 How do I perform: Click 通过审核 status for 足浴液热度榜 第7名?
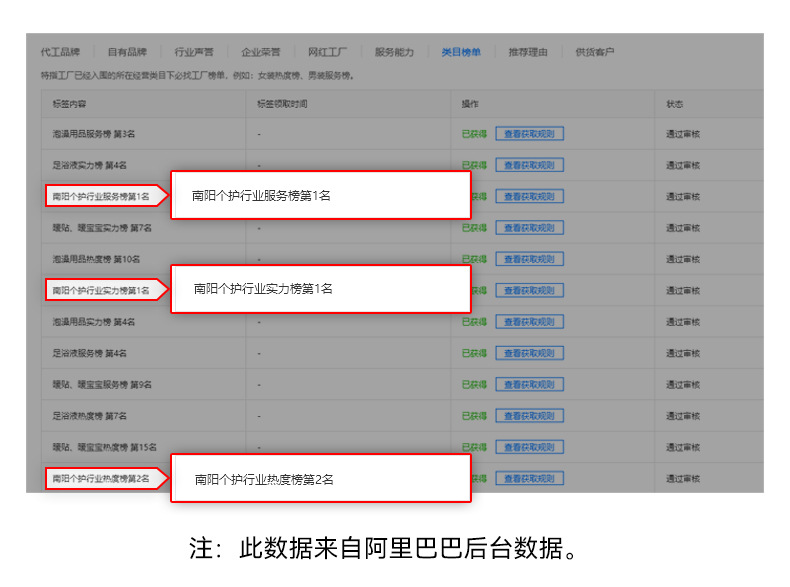pos(683,416)
